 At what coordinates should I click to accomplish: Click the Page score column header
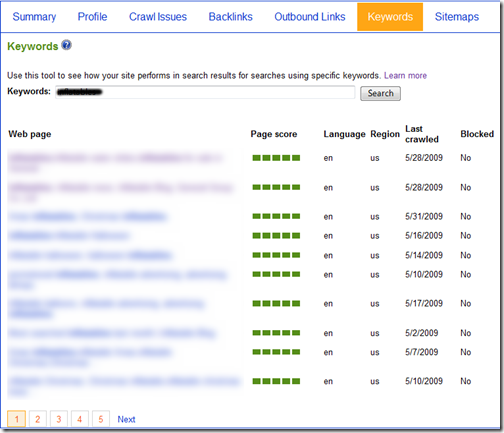click(274, 134)
